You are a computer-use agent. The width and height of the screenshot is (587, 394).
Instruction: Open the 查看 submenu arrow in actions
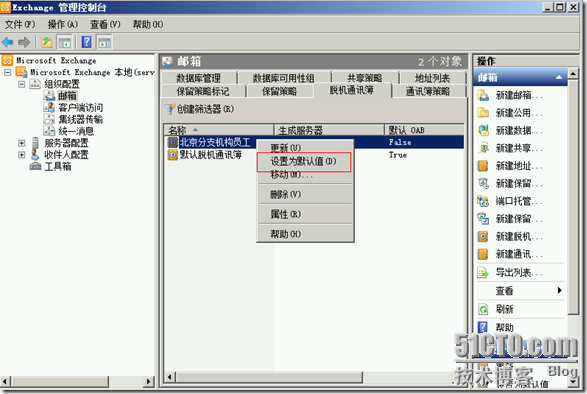coord(559,290)
